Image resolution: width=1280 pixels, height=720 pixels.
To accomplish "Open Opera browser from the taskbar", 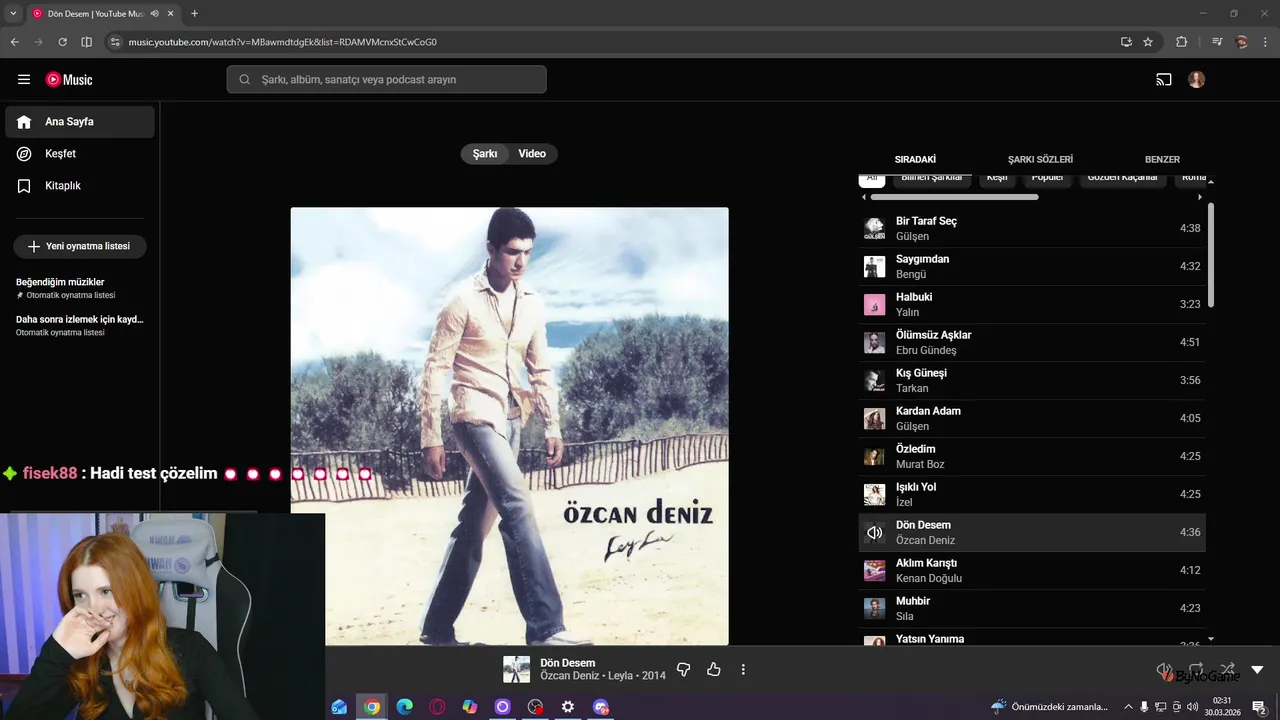I will pos(437,707).
